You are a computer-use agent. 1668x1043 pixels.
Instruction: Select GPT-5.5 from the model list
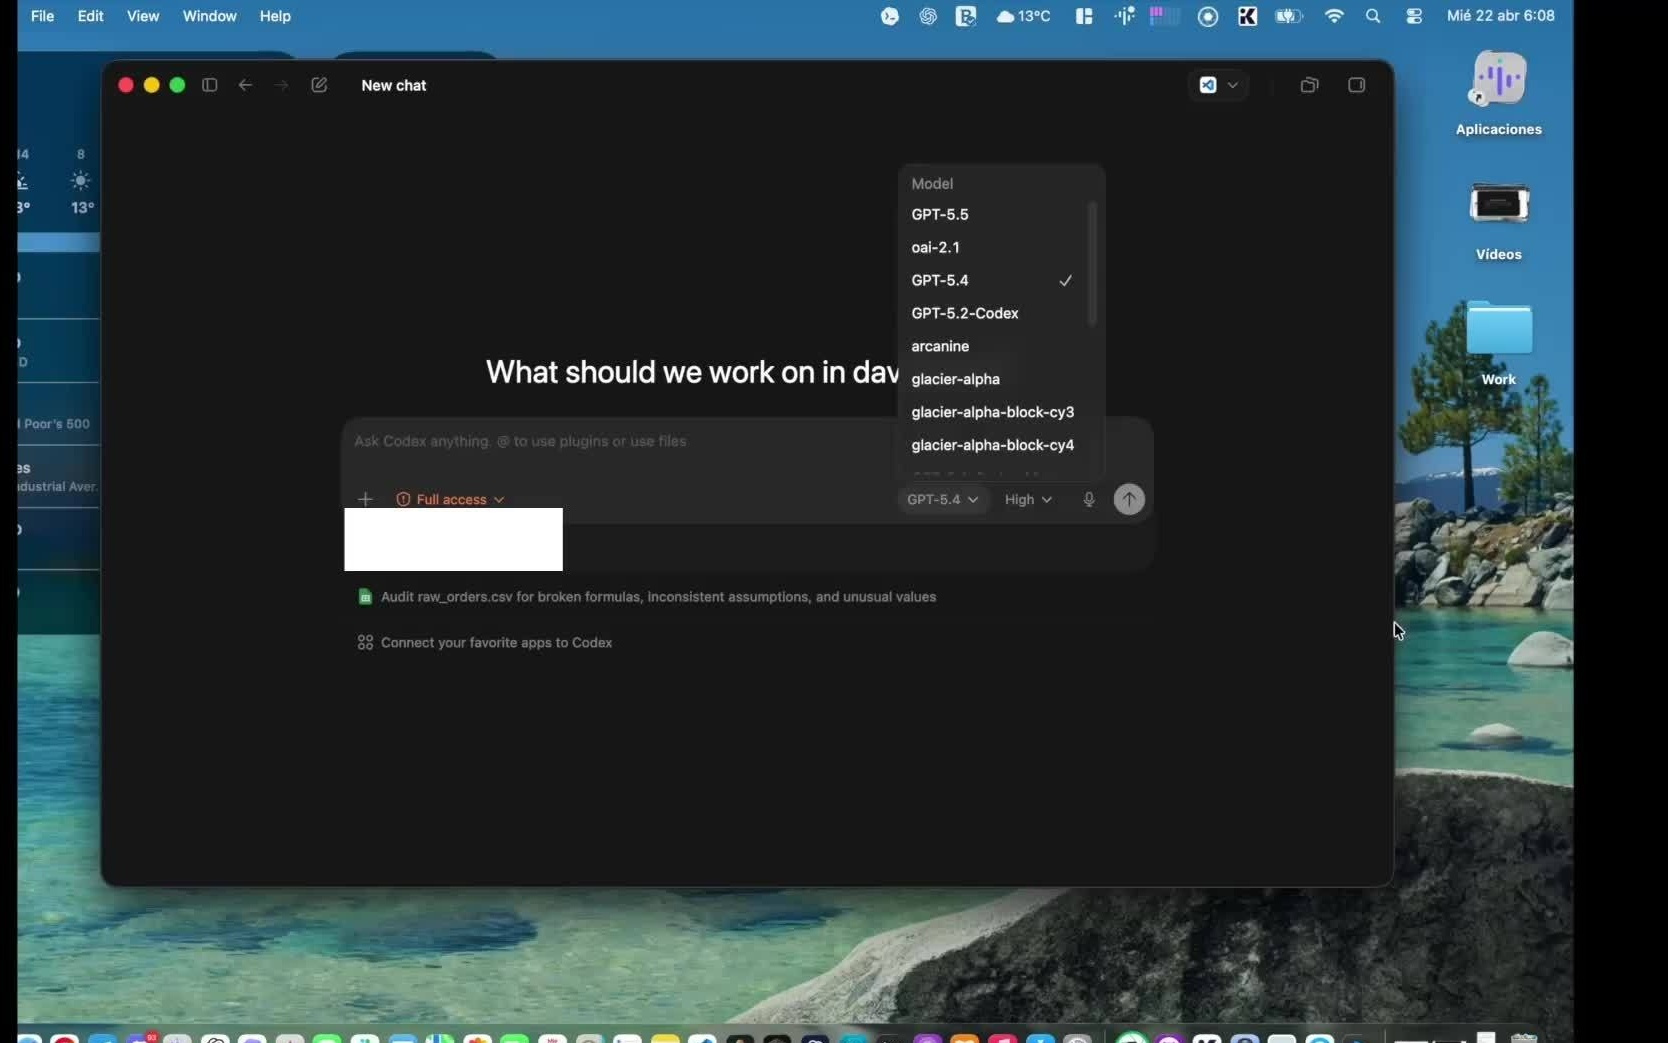tap(940, 214)
